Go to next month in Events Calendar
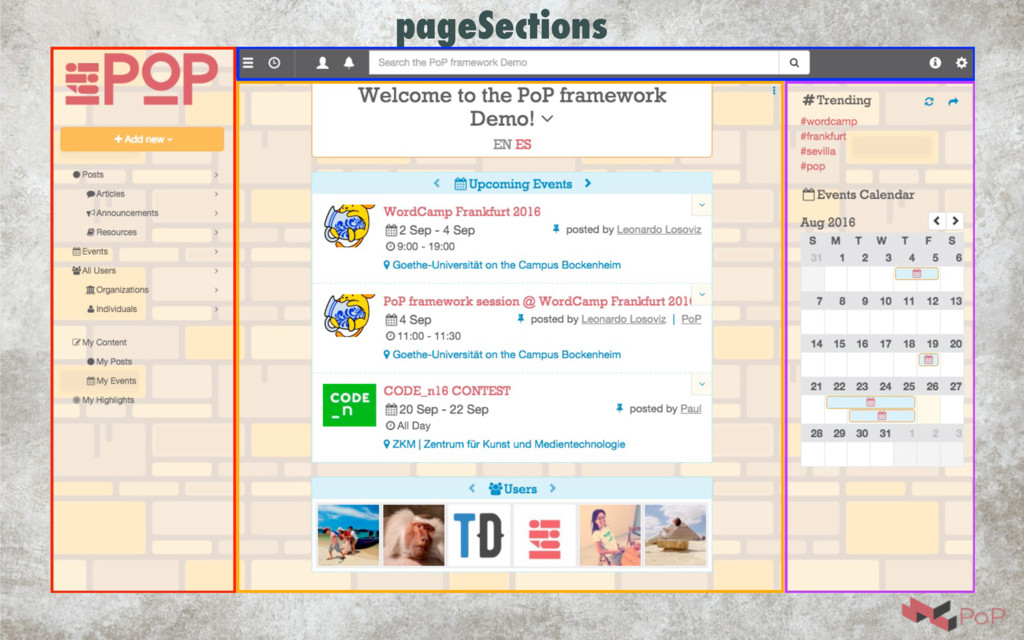1024x640 pixels. [x=955, y=221]
